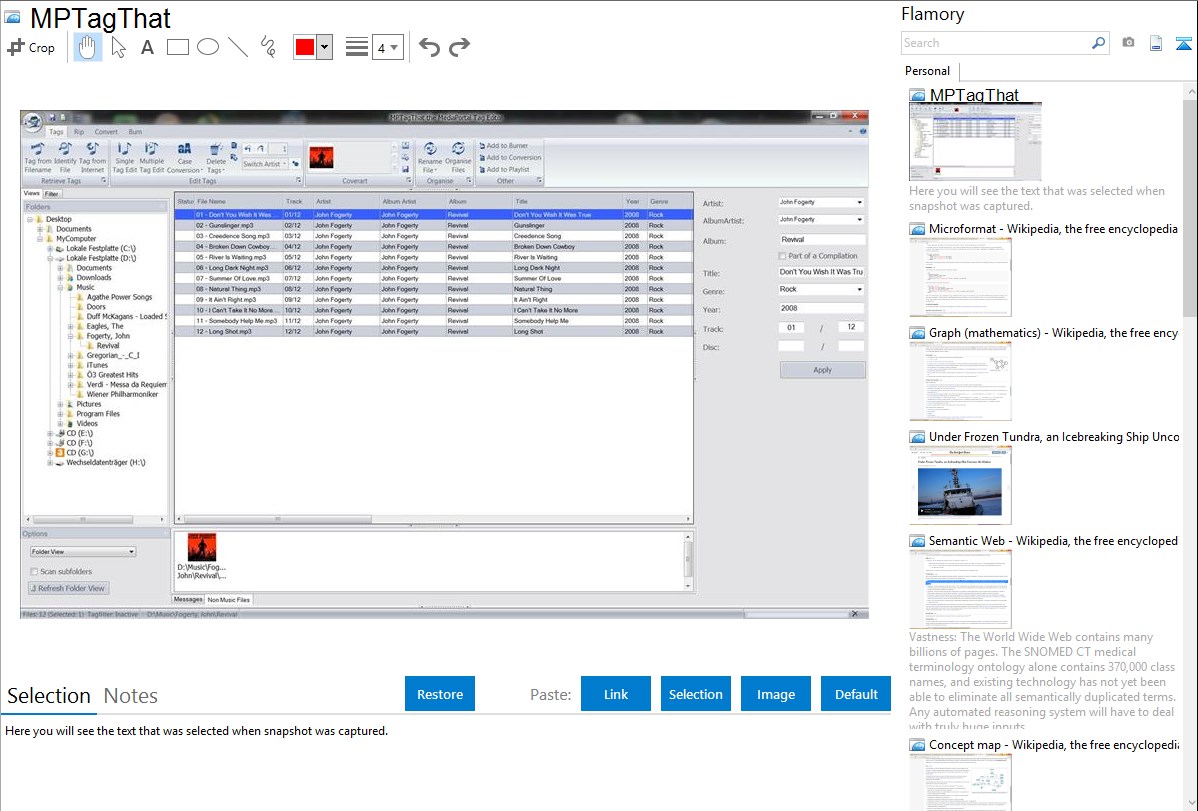Open the Burn ribbon tab in MPTagThat

[134, 132]
